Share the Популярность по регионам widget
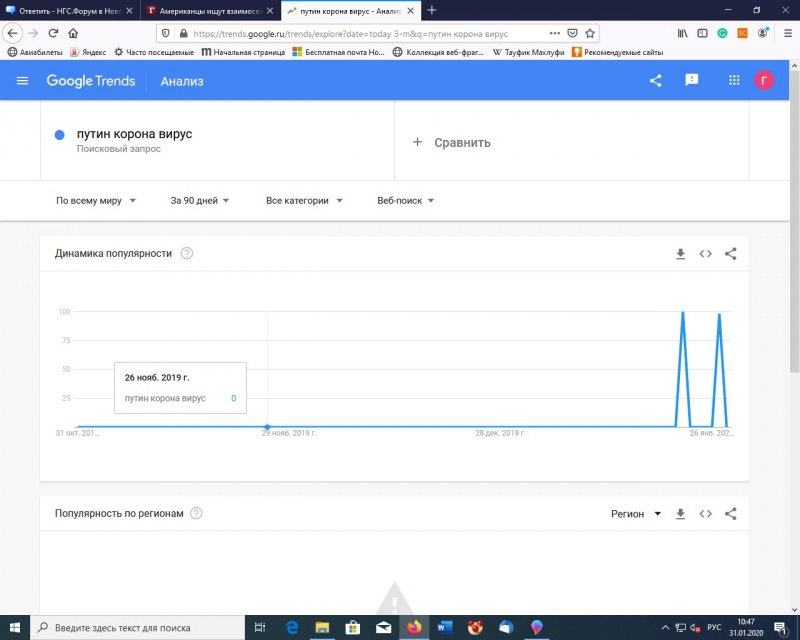This screenshot has height=640, width=800. pos(731,514)
